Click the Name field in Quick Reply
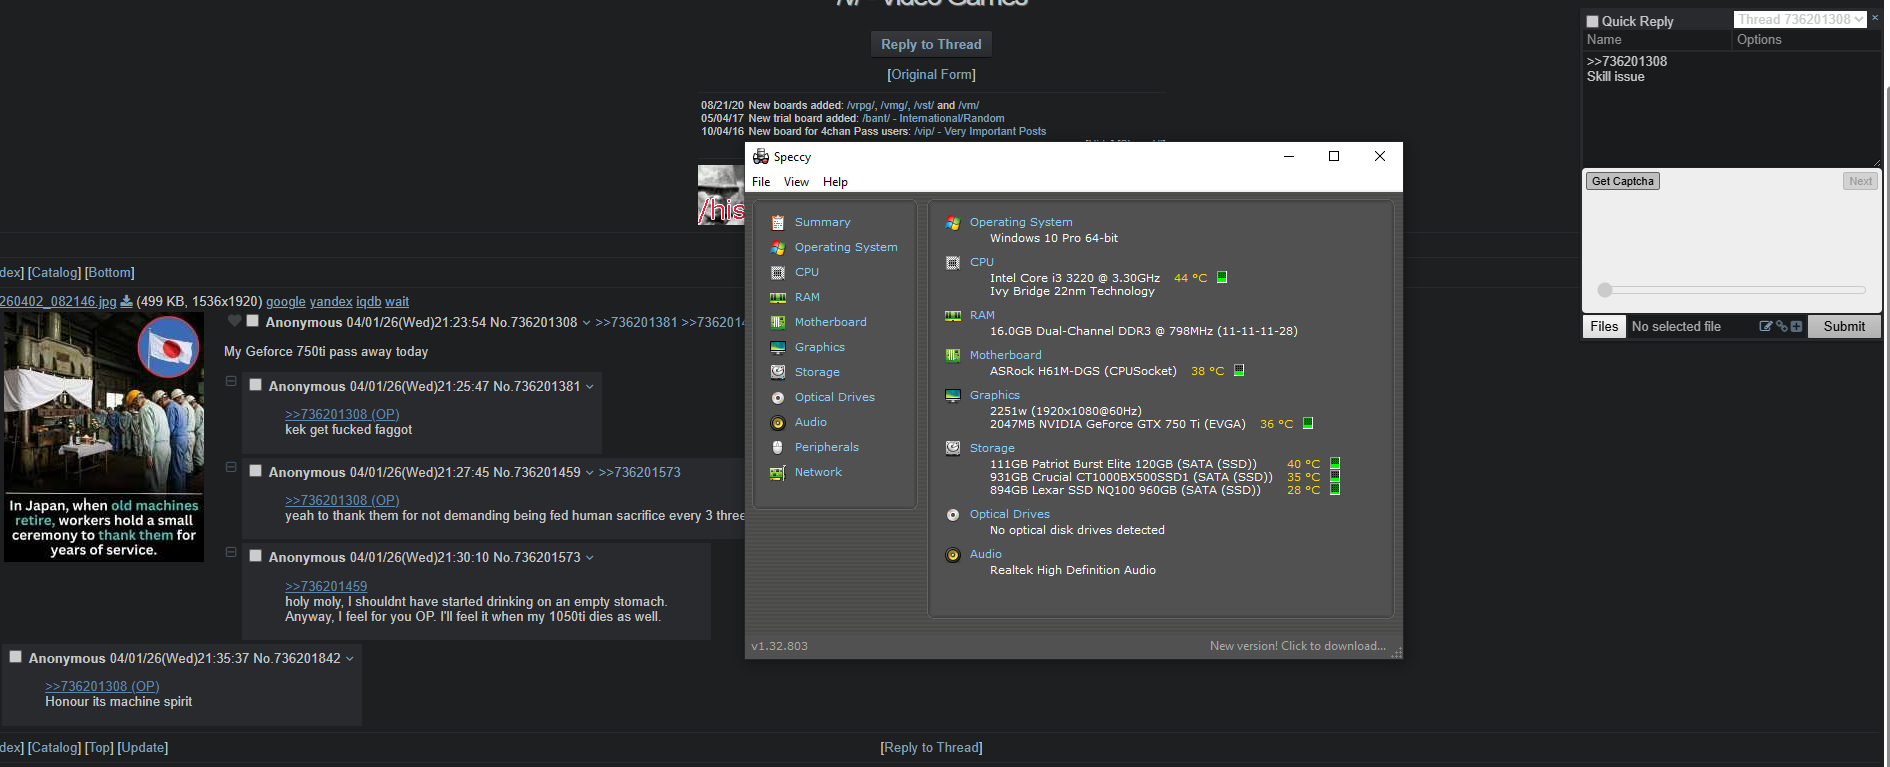This screenshot has height=767, width=1890. pos(1656,40)
